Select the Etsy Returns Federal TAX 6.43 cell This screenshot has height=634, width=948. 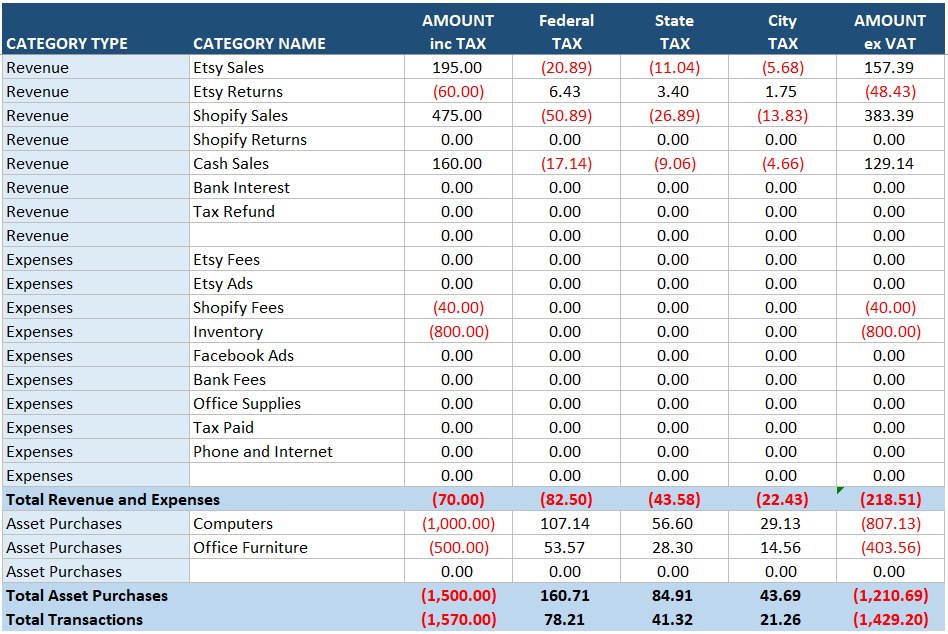coord(565,91)
